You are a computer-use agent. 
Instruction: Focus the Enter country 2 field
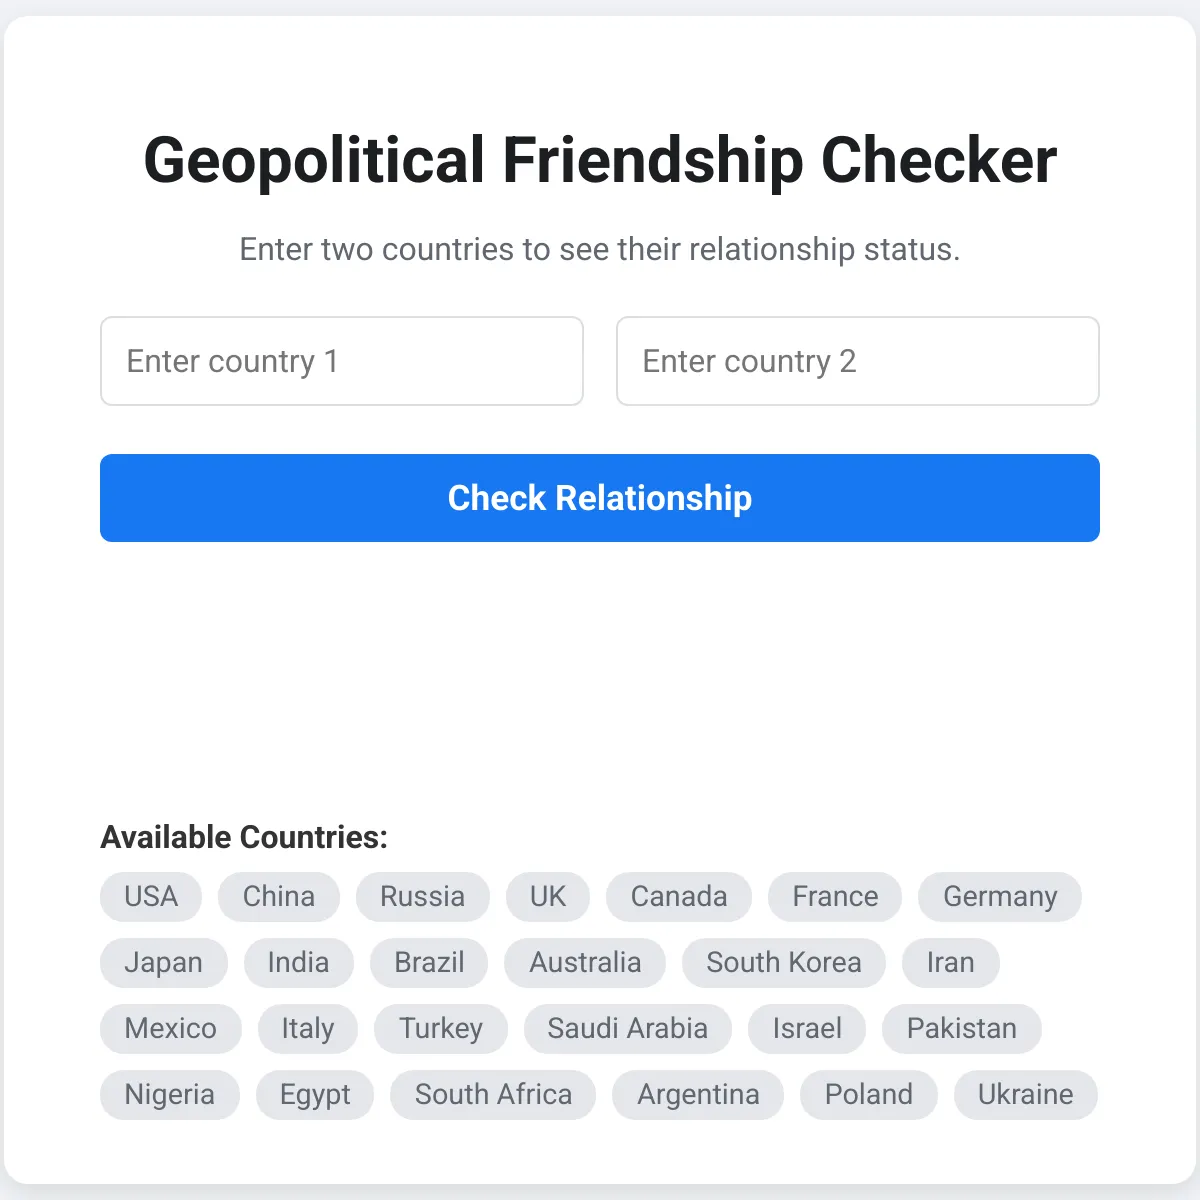click(x=858, y=361)
